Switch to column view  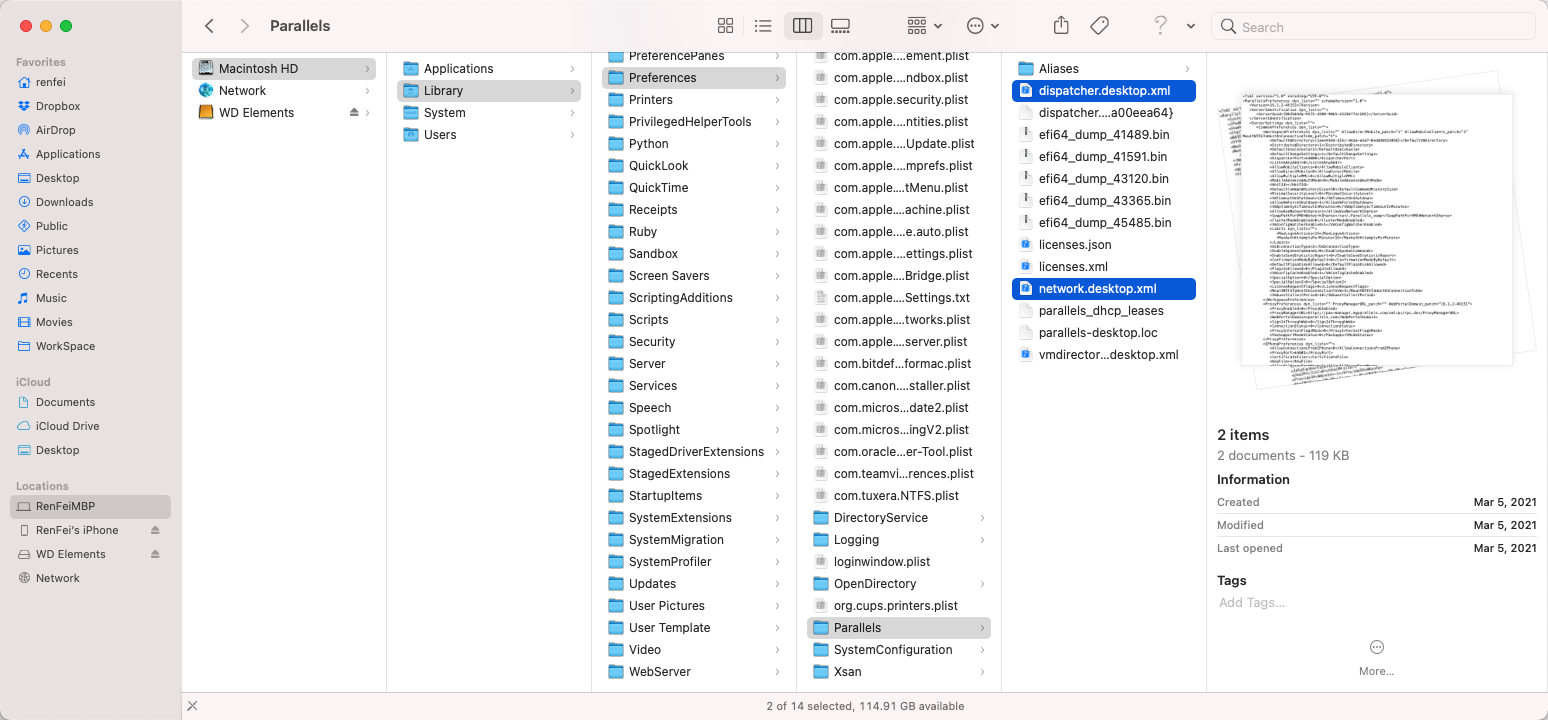tap(802, 26)
